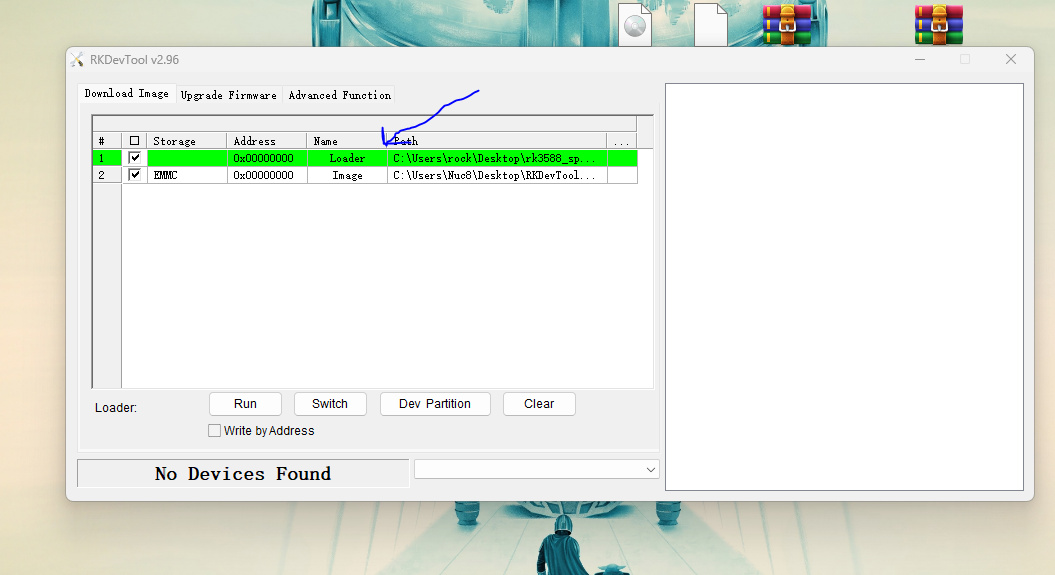Open the browse cell for the Image path

click(x=622, y=175)
